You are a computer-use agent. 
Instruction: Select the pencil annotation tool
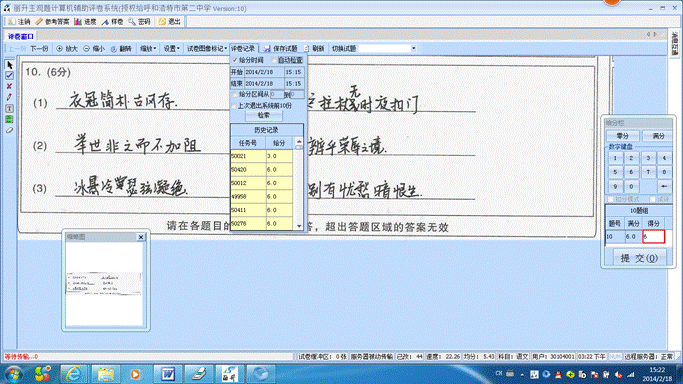coord(9,97)
